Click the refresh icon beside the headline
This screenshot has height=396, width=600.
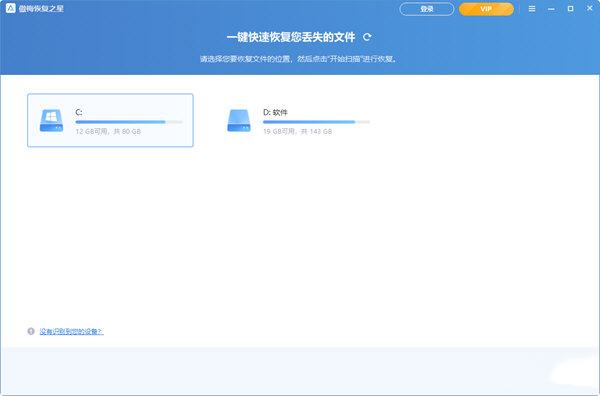coord(367,37)
